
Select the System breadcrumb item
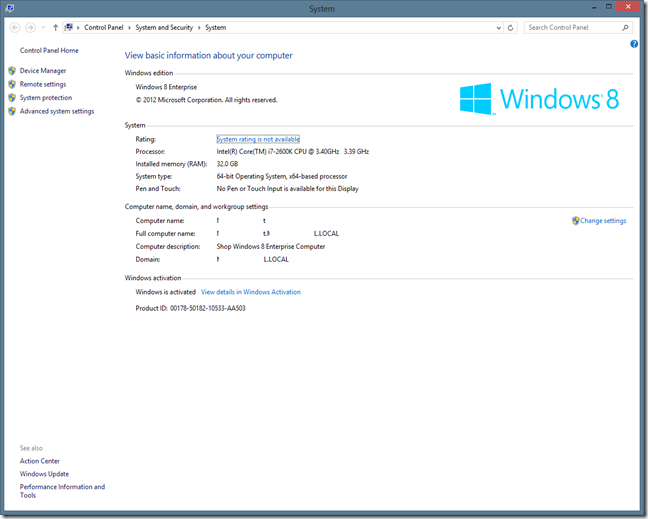click(x=216, y=27)
